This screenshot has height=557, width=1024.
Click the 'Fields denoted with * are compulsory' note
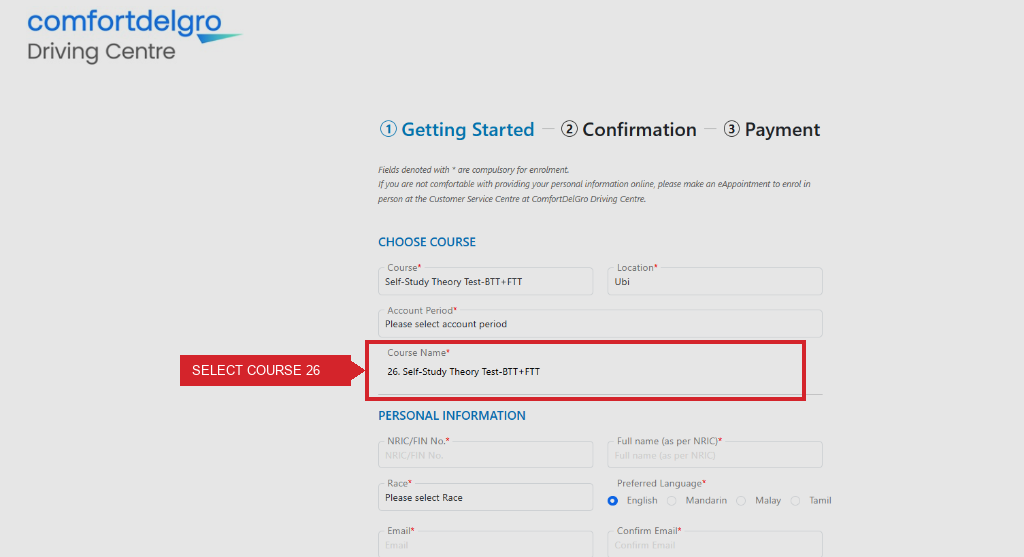[473, 170]
